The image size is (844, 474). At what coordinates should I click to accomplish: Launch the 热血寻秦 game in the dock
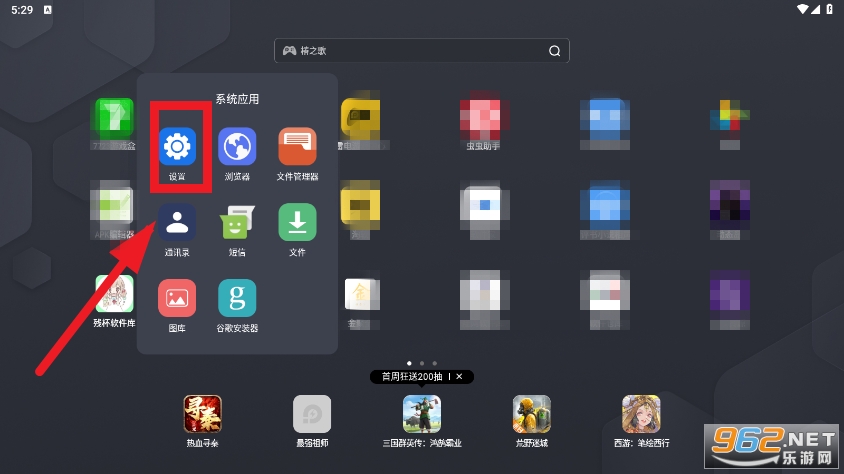(x=202, y=414)
